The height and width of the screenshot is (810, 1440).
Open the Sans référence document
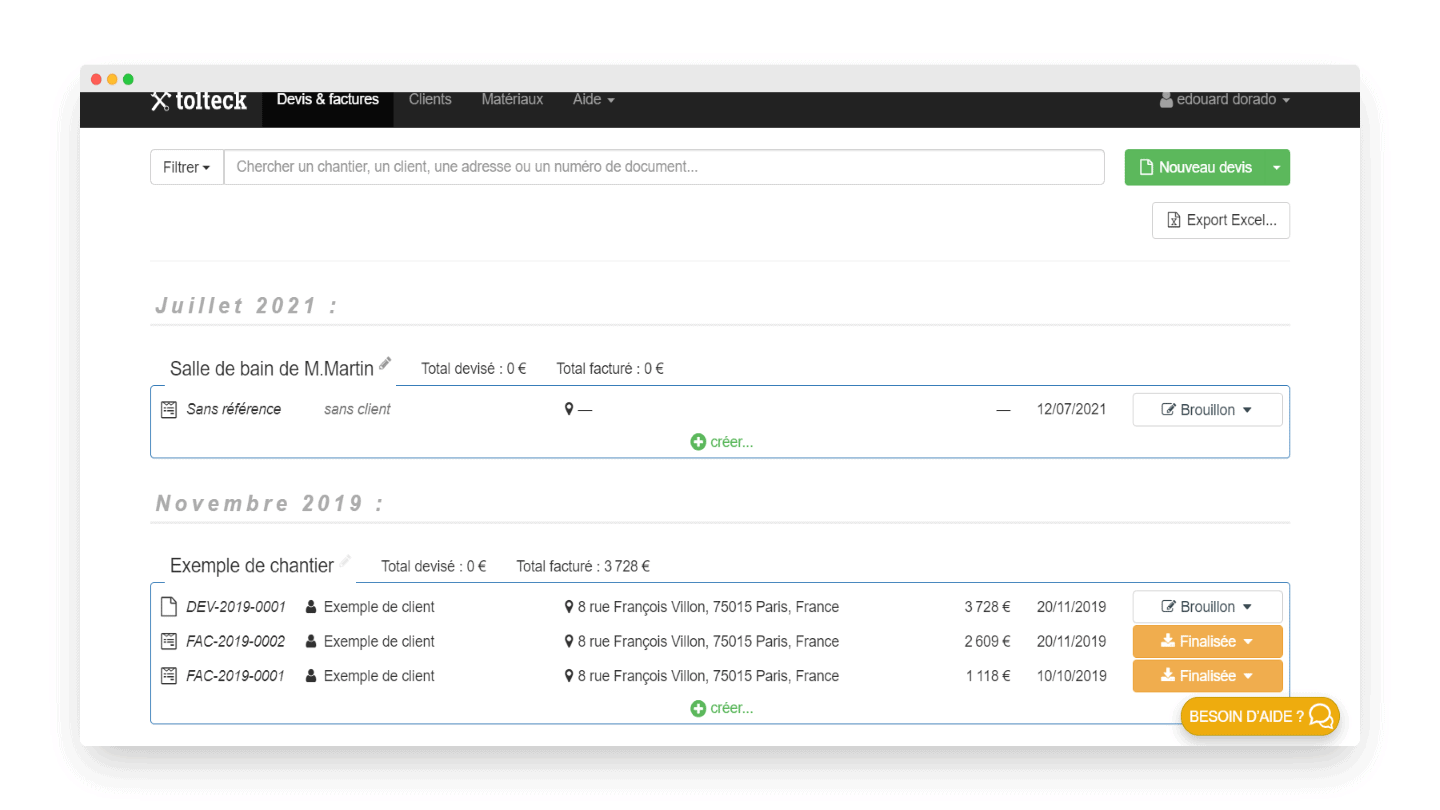234,409
